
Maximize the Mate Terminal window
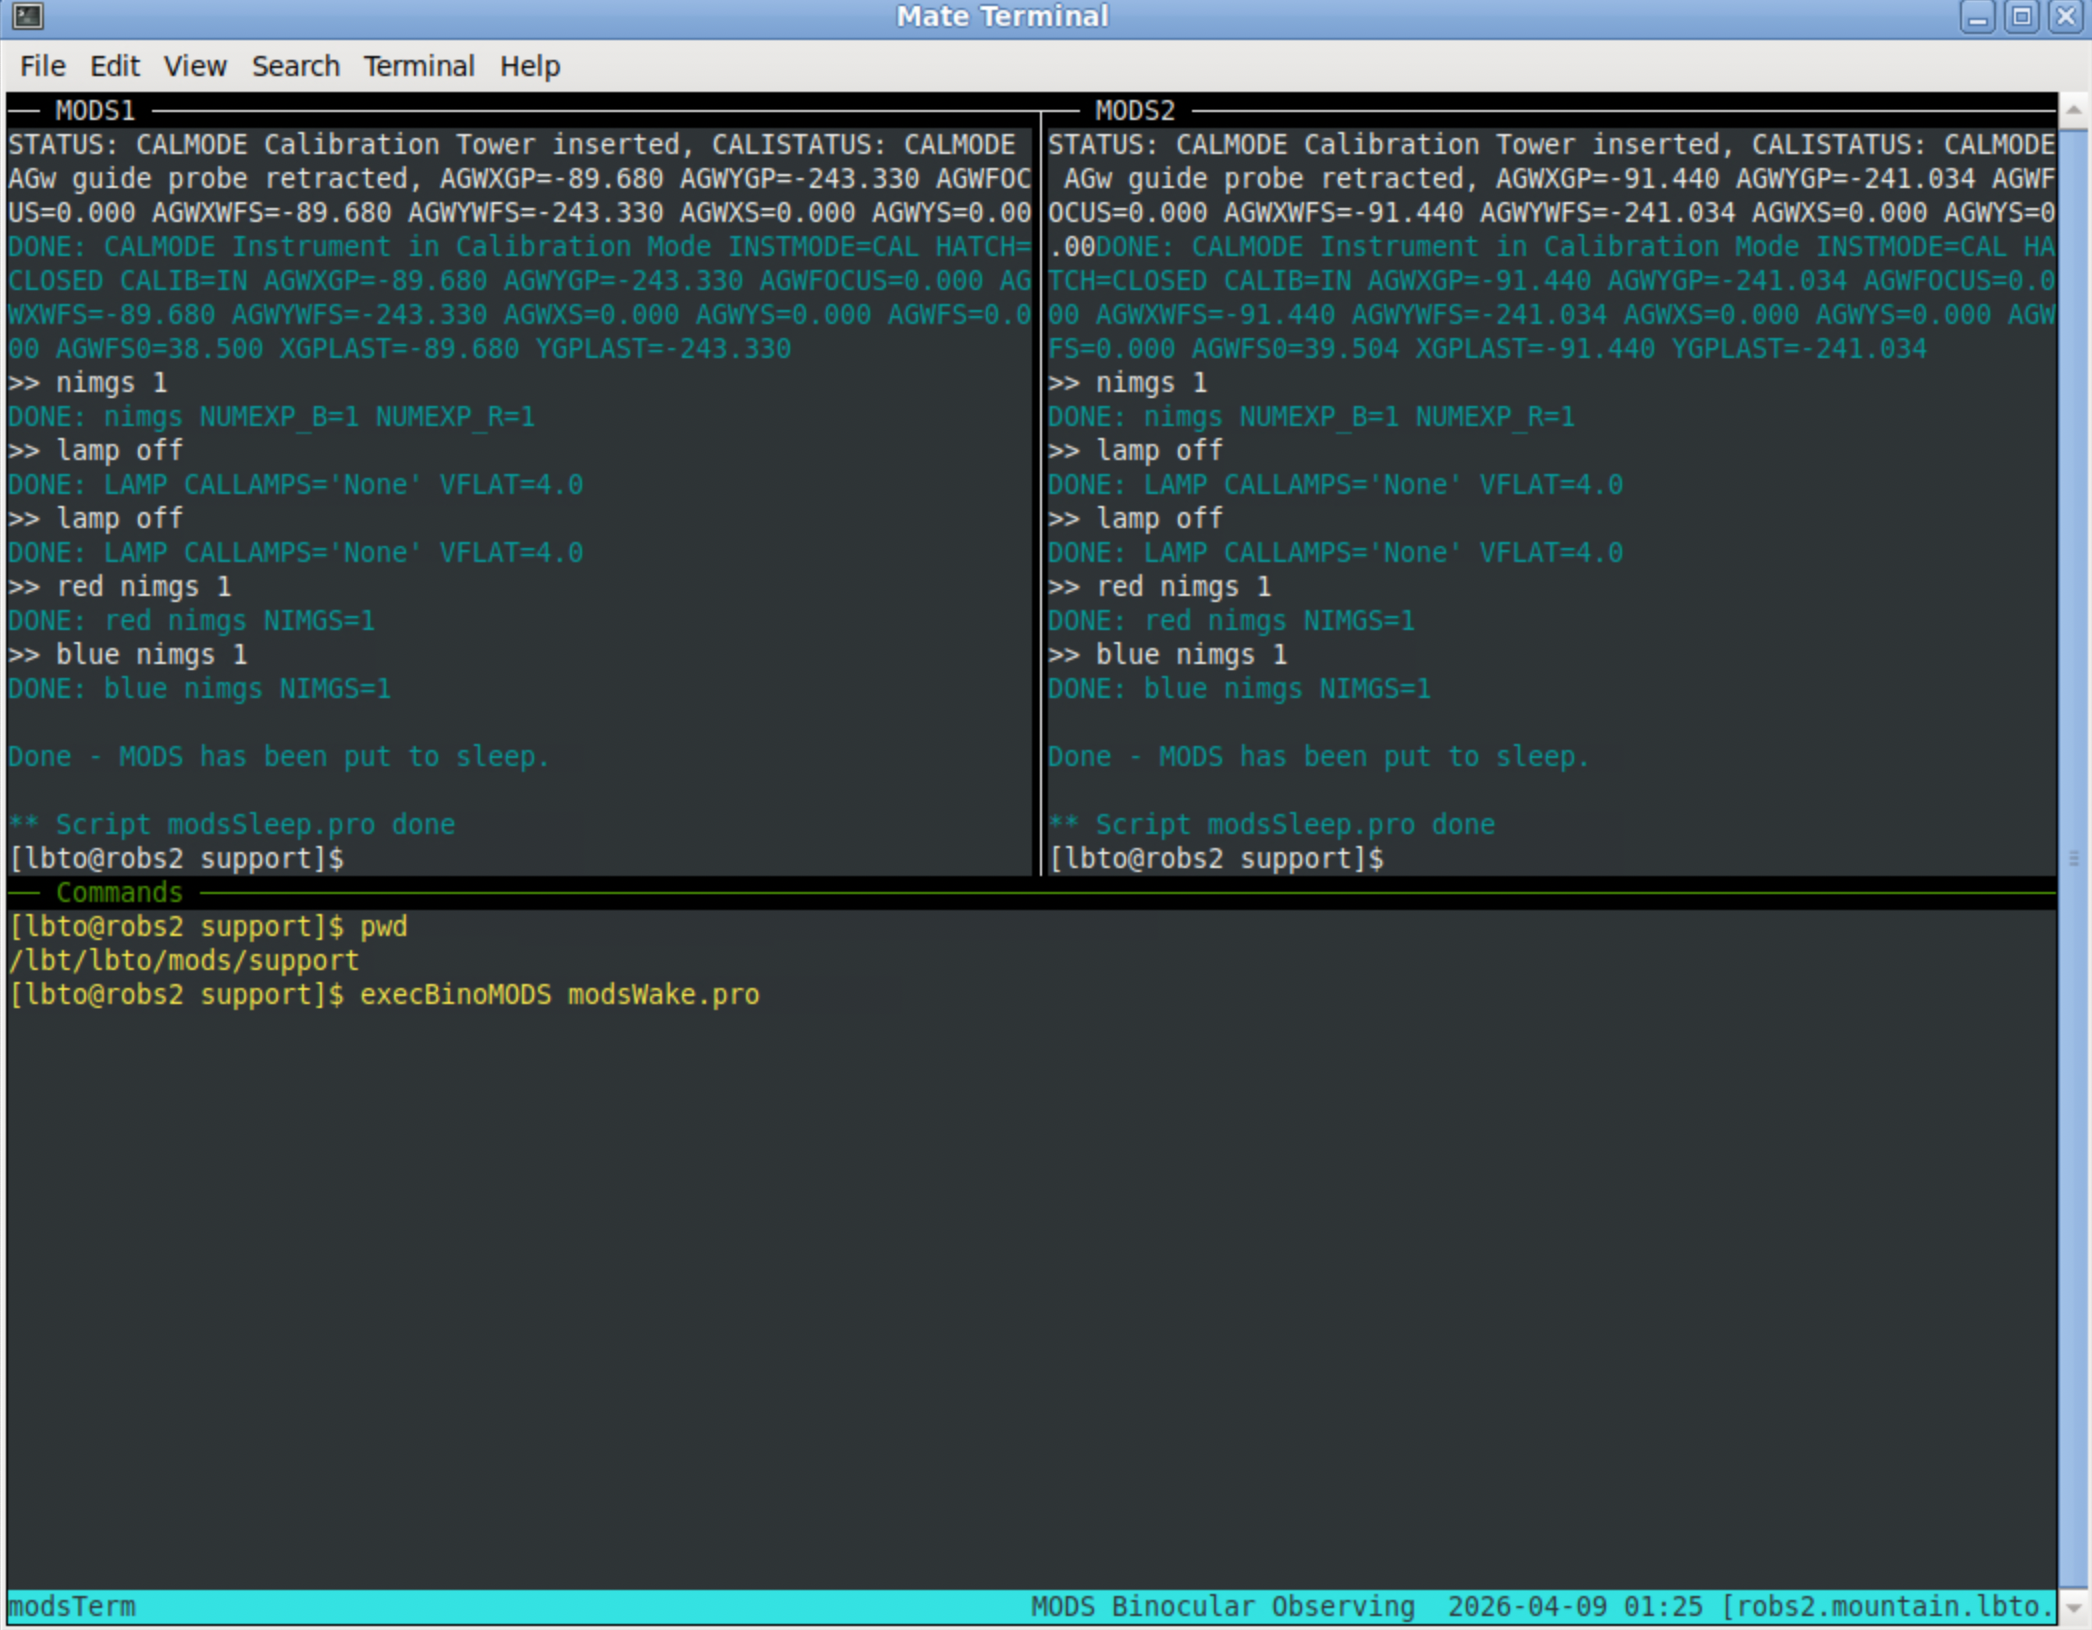[2021, 17]
